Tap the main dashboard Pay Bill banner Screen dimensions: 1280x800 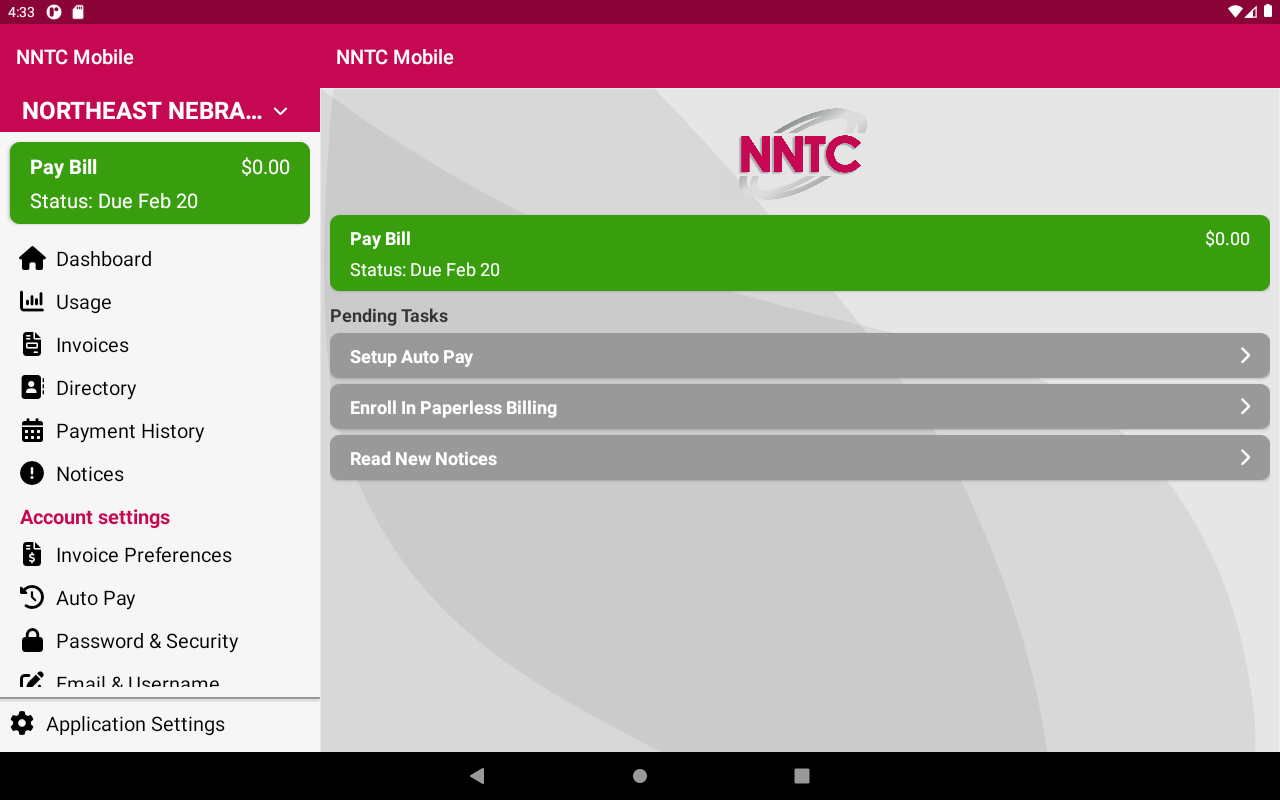click(800, 253)
